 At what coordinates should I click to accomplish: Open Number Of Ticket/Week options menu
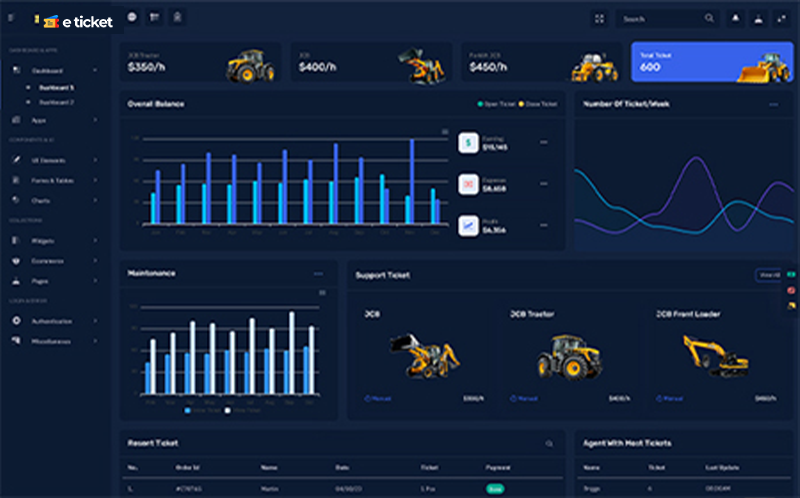click(x=773, y=105)
